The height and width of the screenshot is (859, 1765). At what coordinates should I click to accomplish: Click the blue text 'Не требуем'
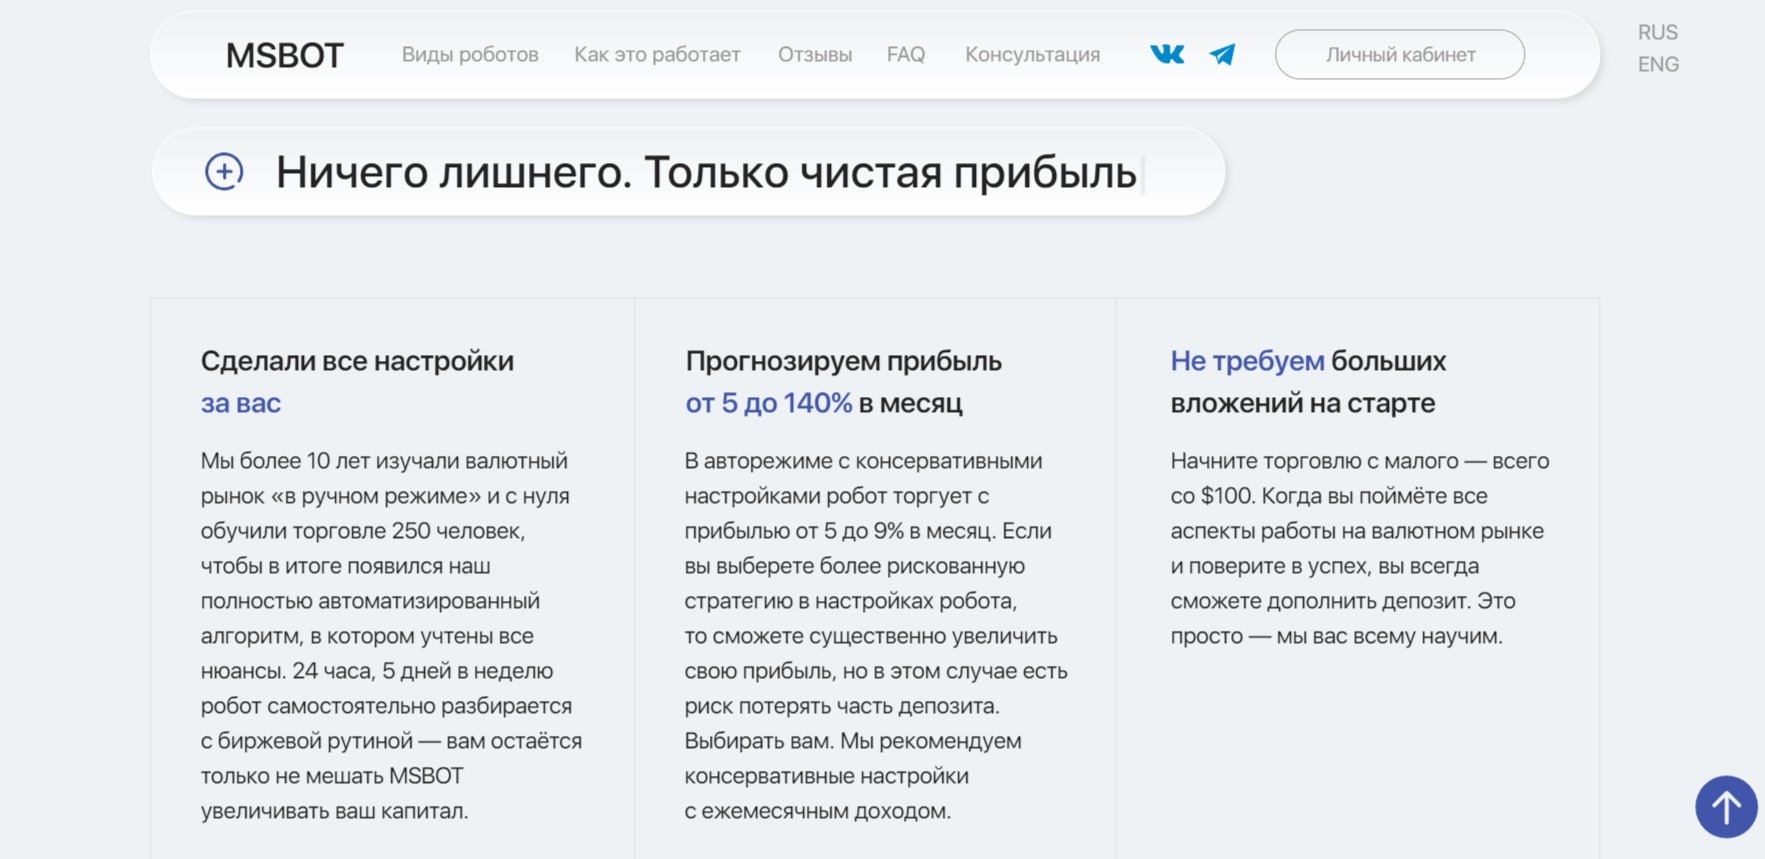(1247, 361)
